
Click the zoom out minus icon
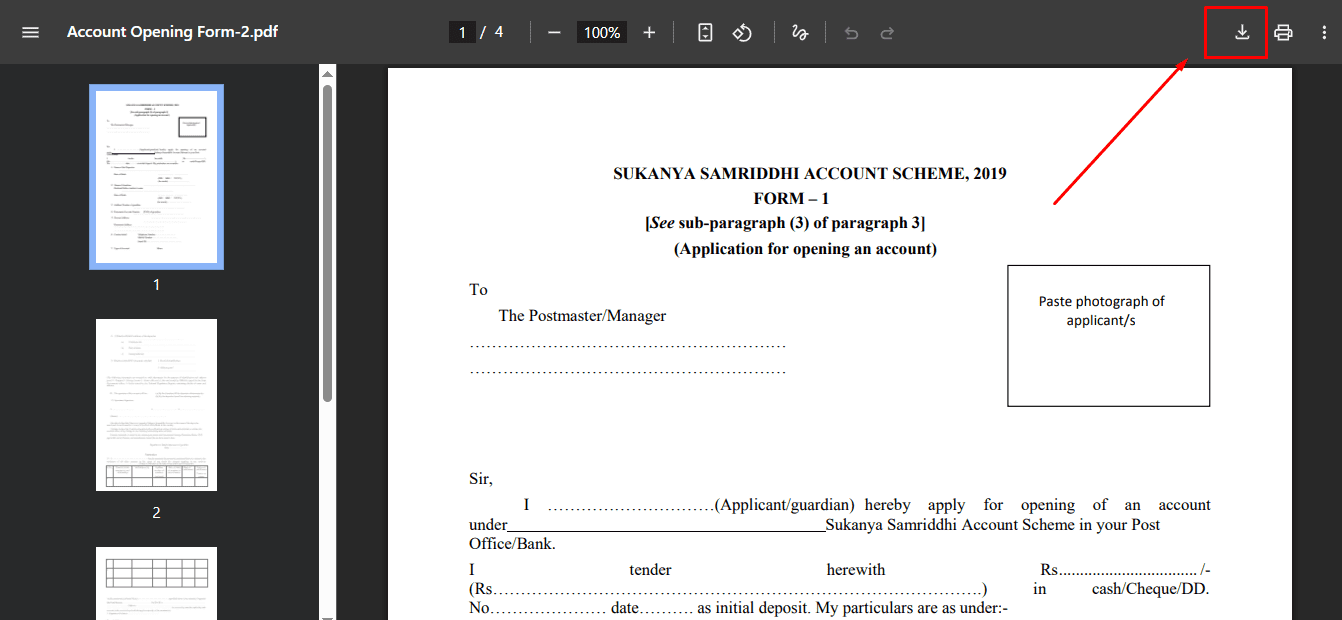click(x=554, y=32)
